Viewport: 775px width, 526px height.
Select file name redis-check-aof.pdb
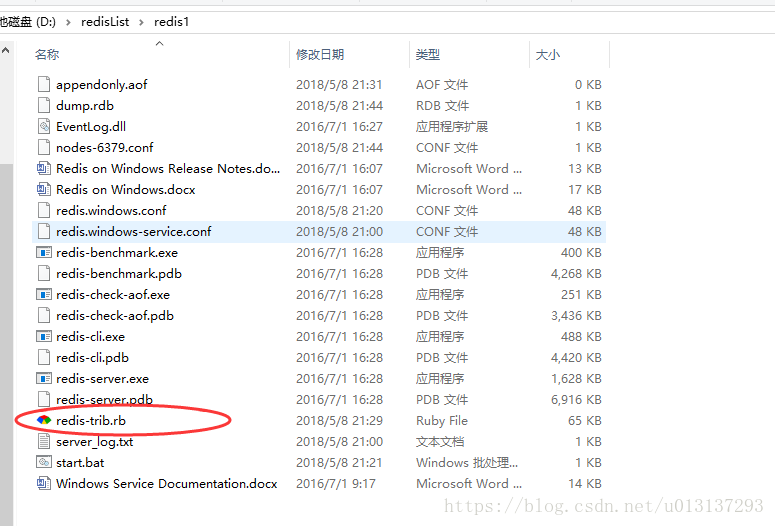coord(115,315)
